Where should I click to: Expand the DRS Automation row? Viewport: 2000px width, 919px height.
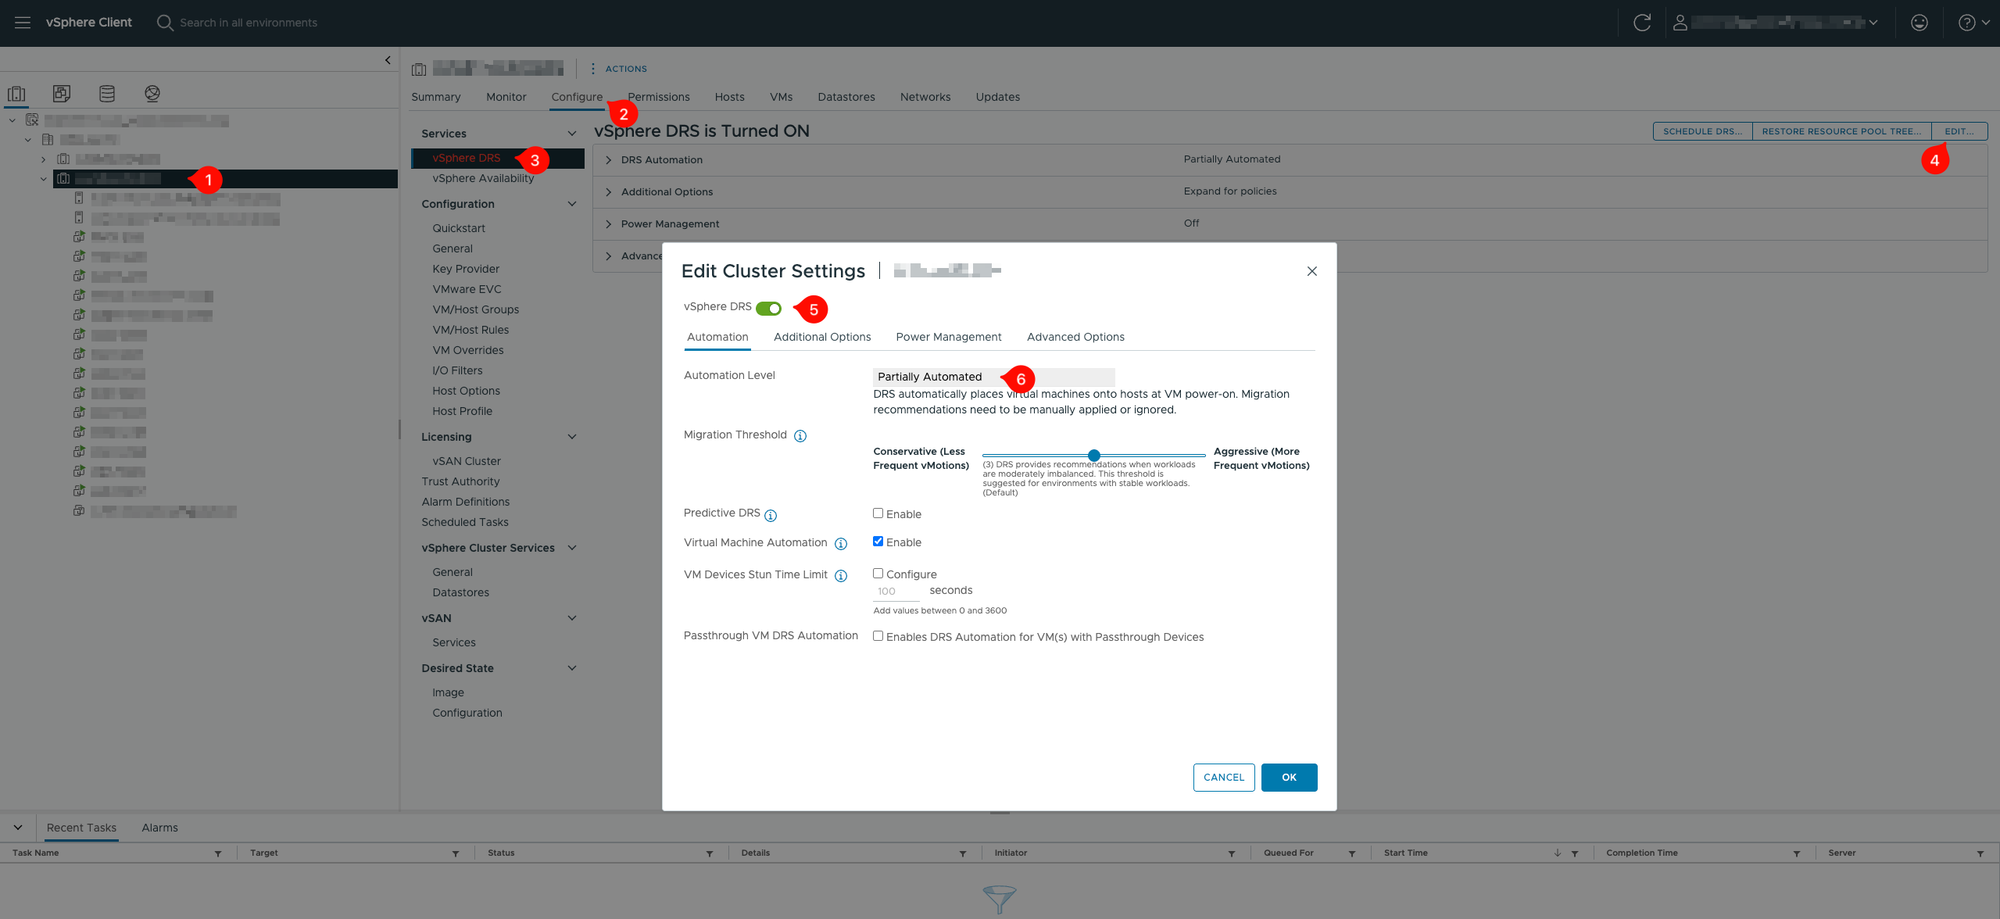[608, 160]
